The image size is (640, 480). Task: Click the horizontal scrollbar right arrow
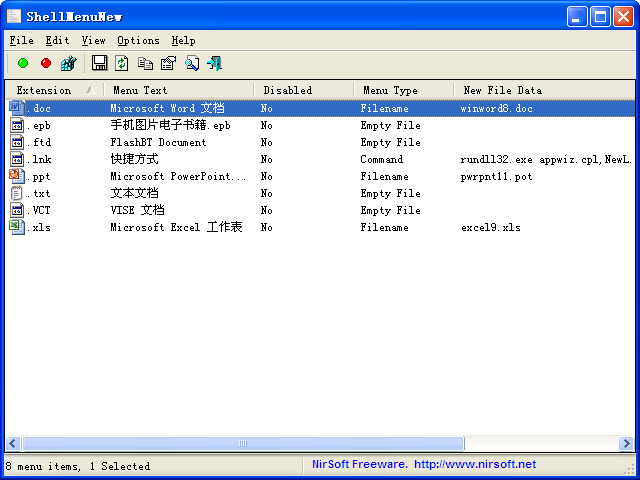pyautogui.click(x=625, y=443)
